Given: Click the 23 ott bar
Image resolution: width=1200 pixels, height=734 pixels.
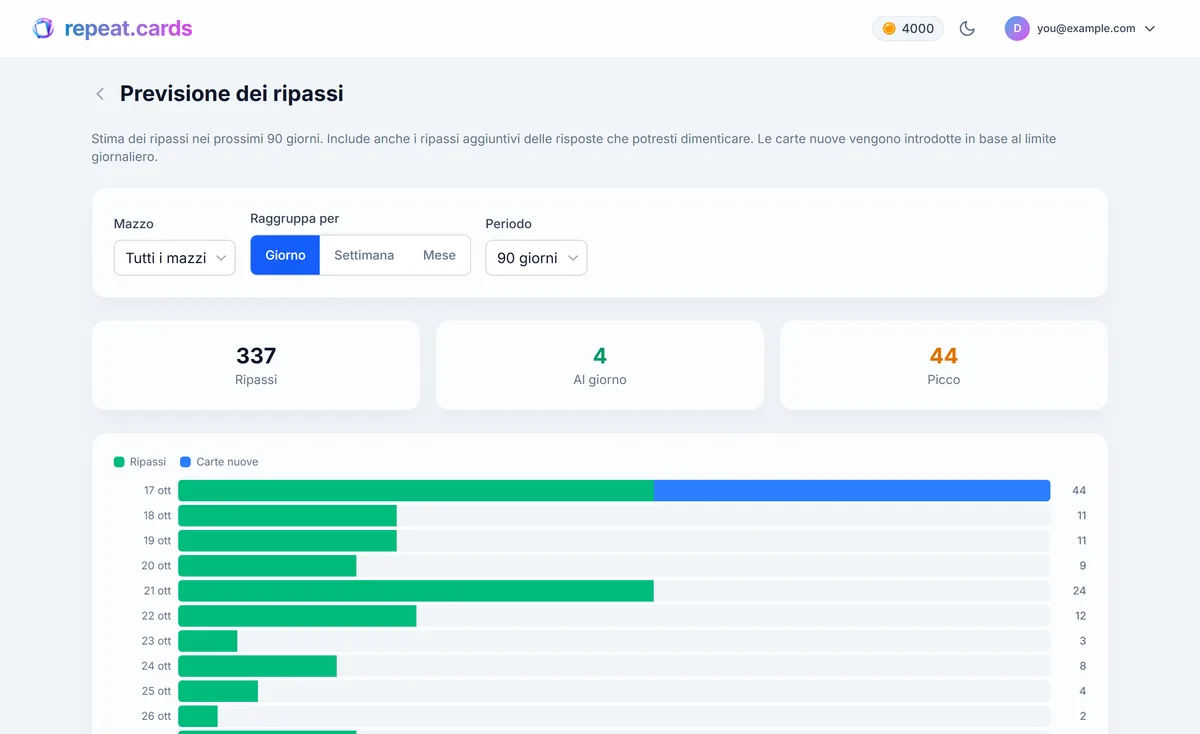Looking at the screenshot, I should 208,641.
